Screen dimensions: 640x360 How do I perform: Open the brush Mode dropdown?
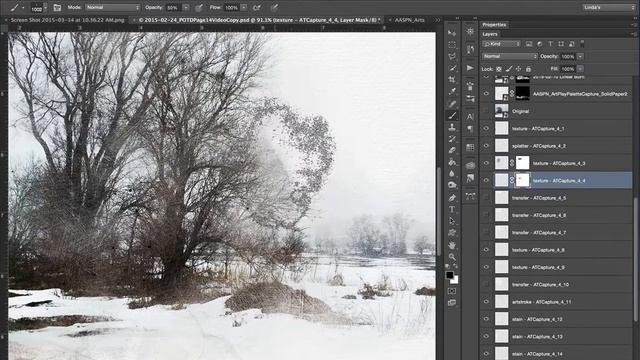pos(112,7)
